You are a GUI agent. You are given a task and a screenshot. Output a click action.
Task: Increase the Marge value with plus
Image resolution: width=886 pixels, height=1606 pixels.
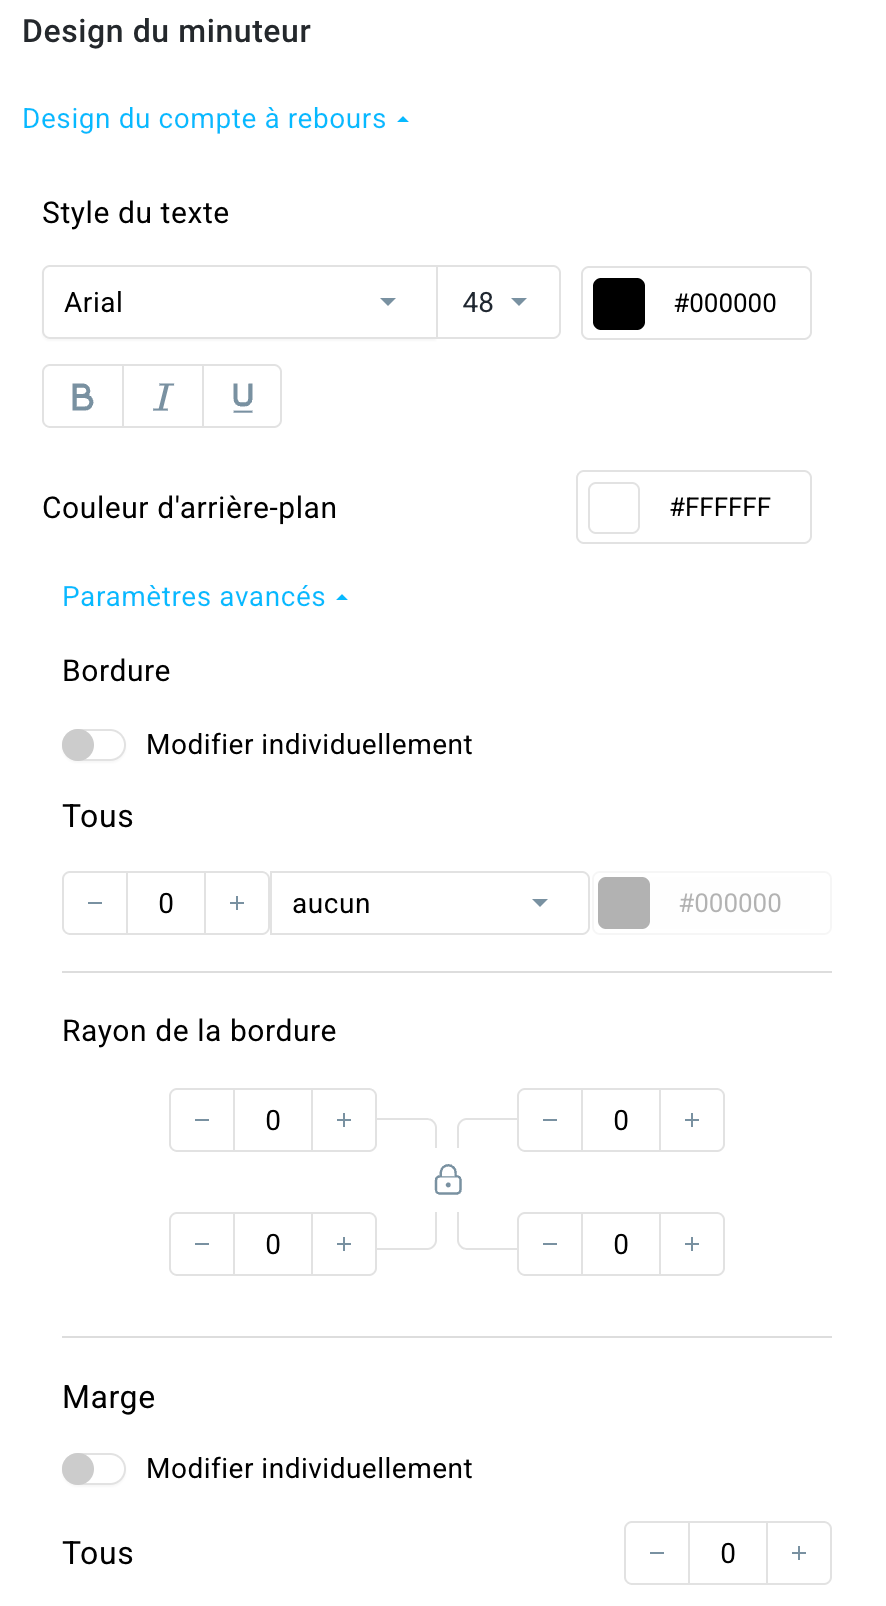point(799,1553)
